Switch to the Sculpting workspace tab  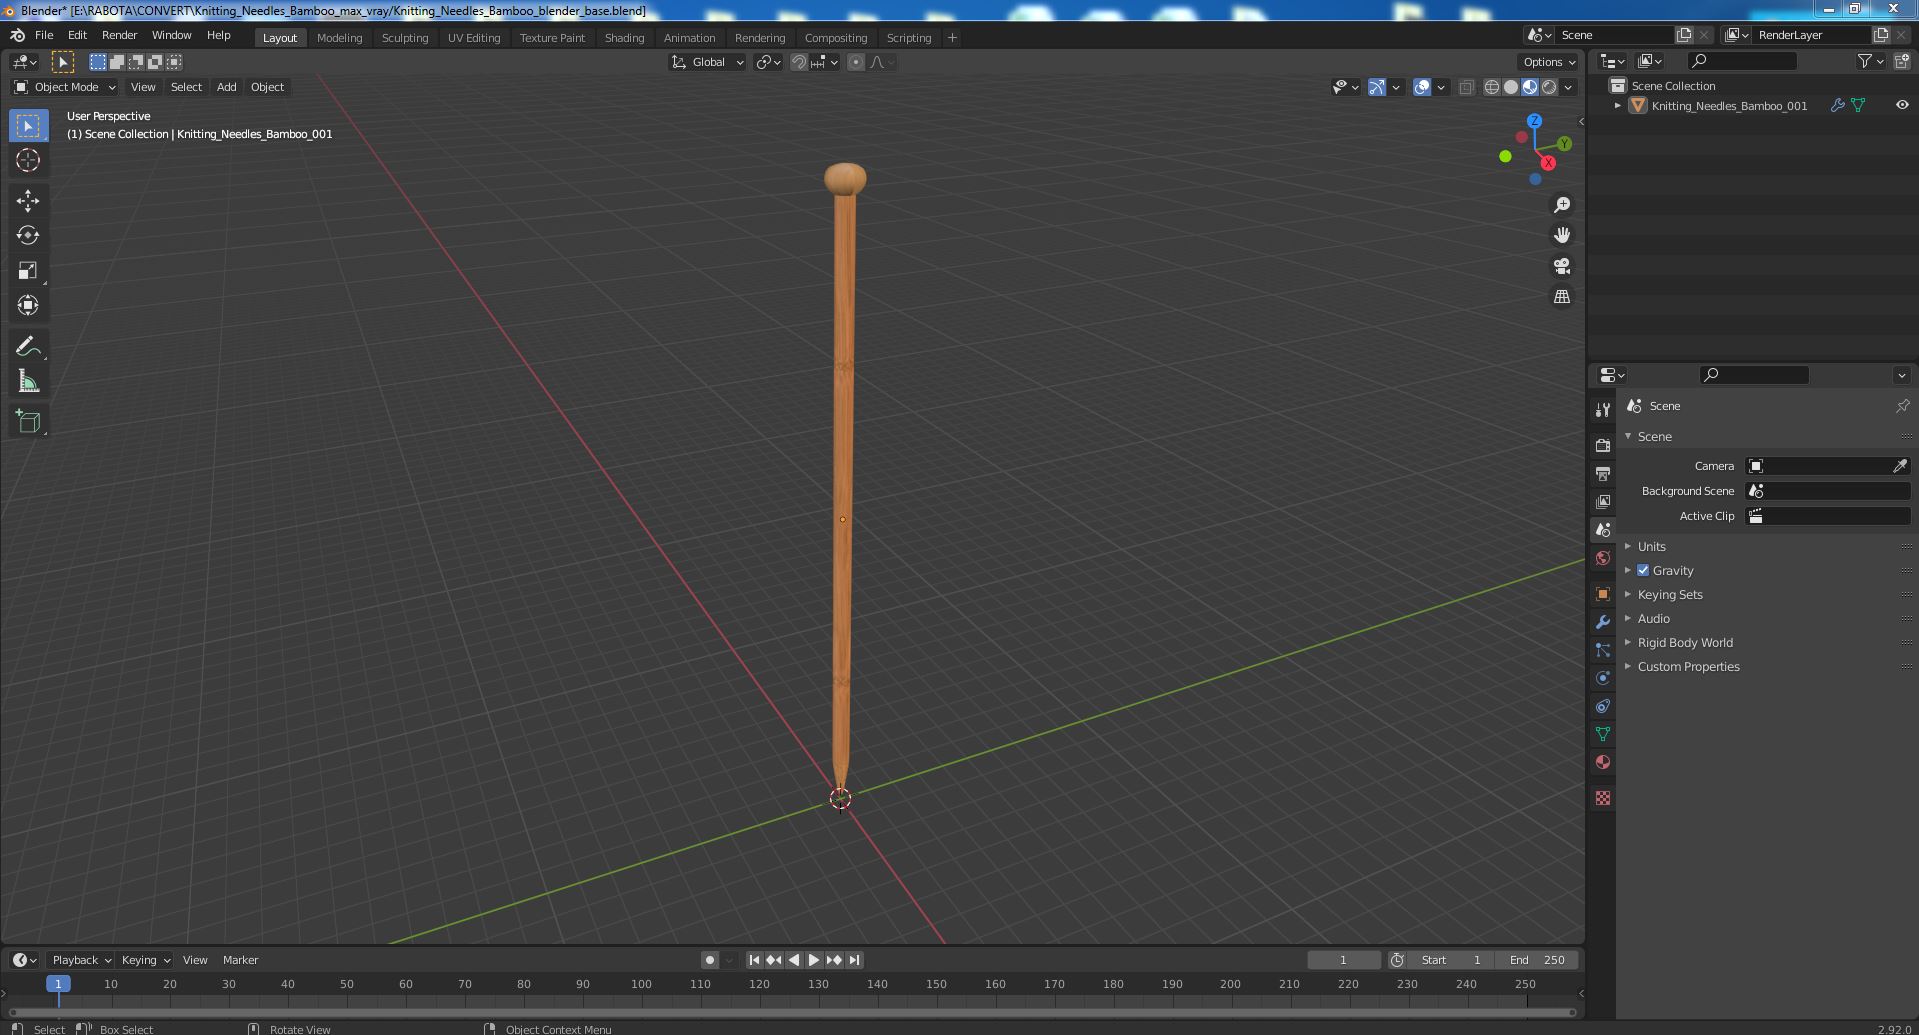point(405,38)
